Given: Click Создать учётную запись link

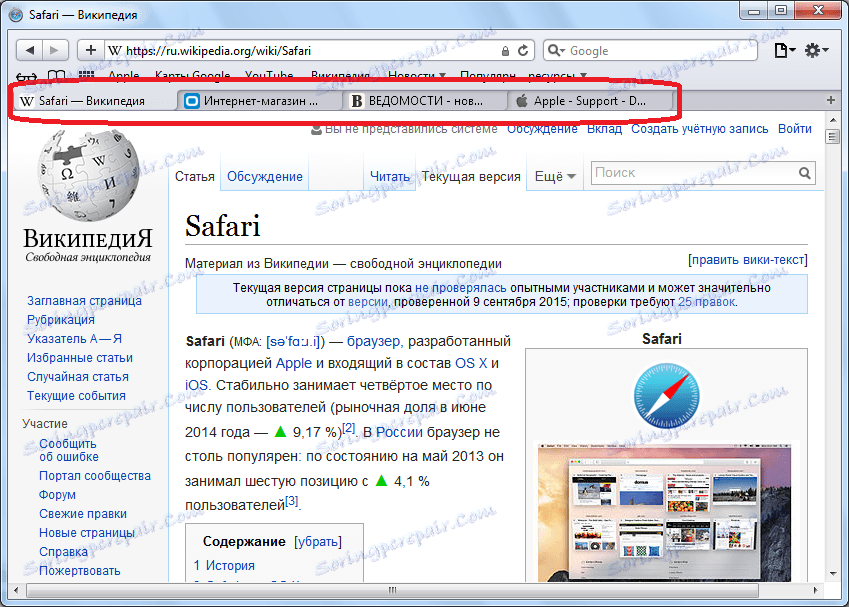Looking at the screenshot, I should pyautogui.click(x=700, y=129).
